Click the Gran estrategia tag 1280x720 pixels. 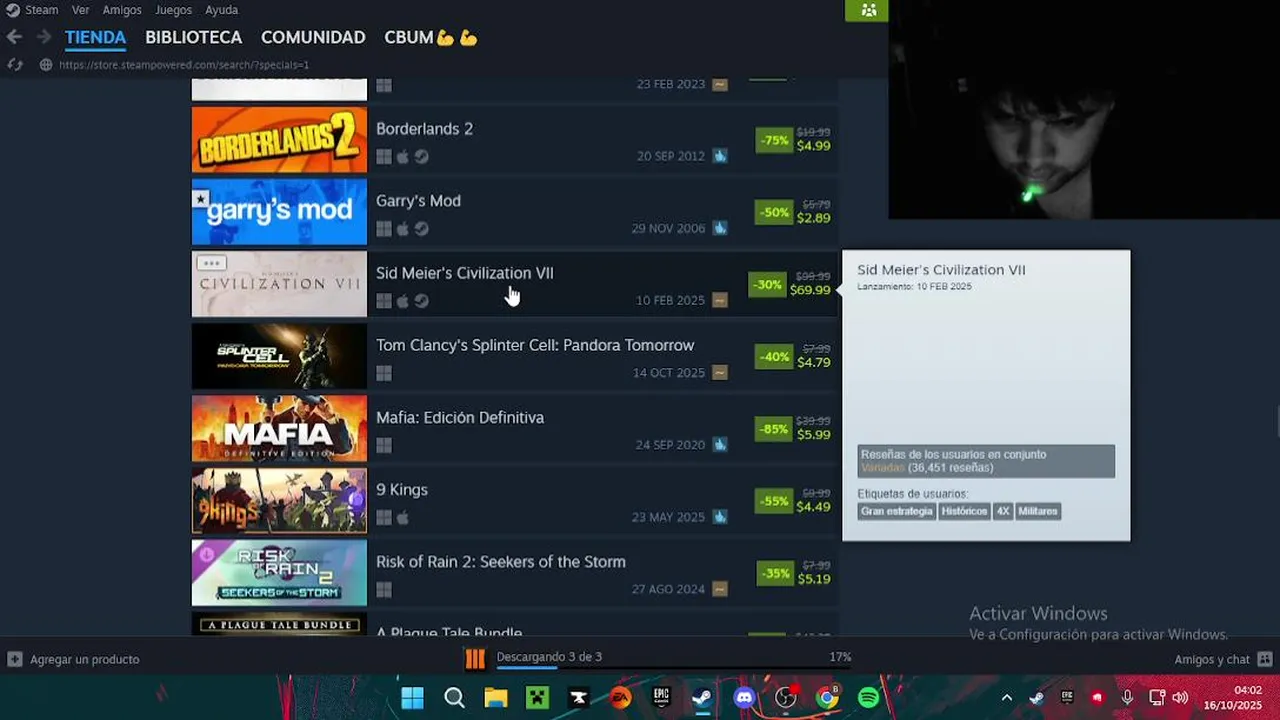896,511
